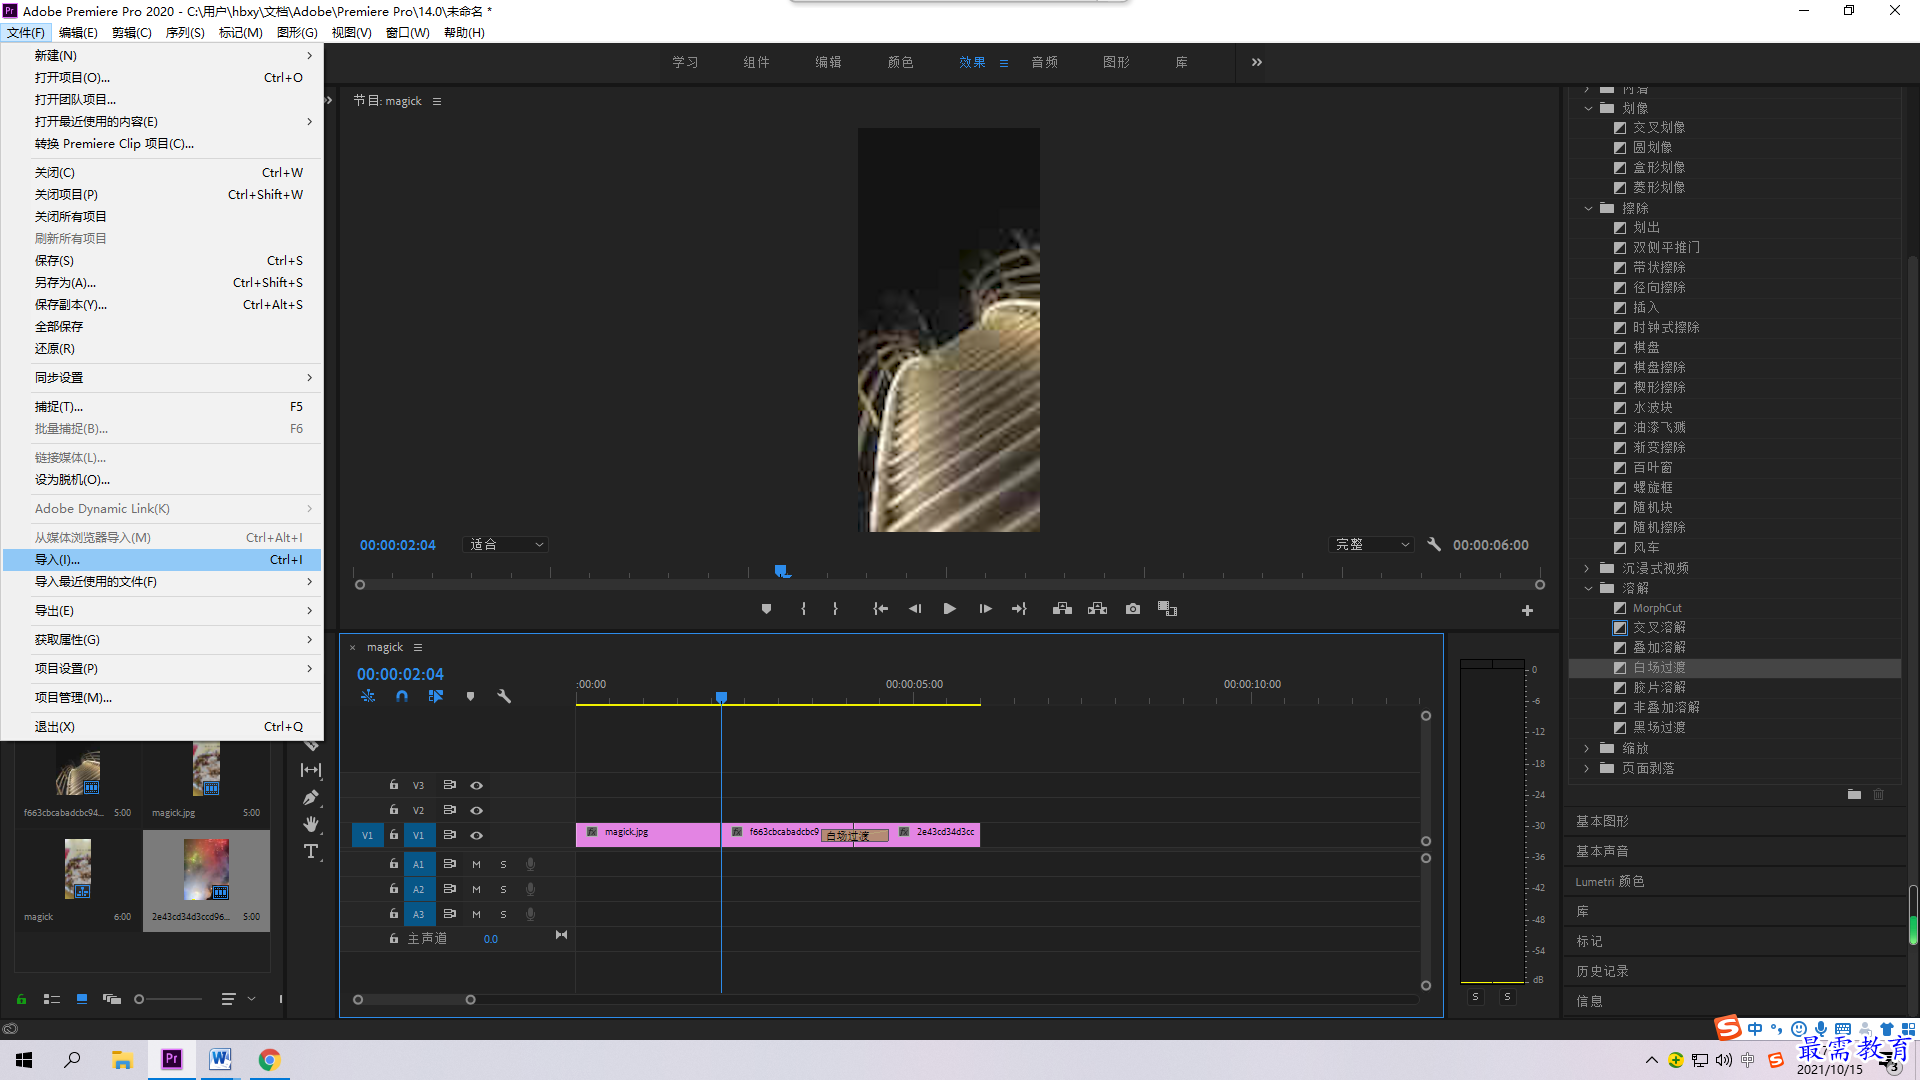Image resolution: width=1920 pixels, height=1080 pixels.
Task: Select magick.jpg clip on timeline
Action: 648,834
